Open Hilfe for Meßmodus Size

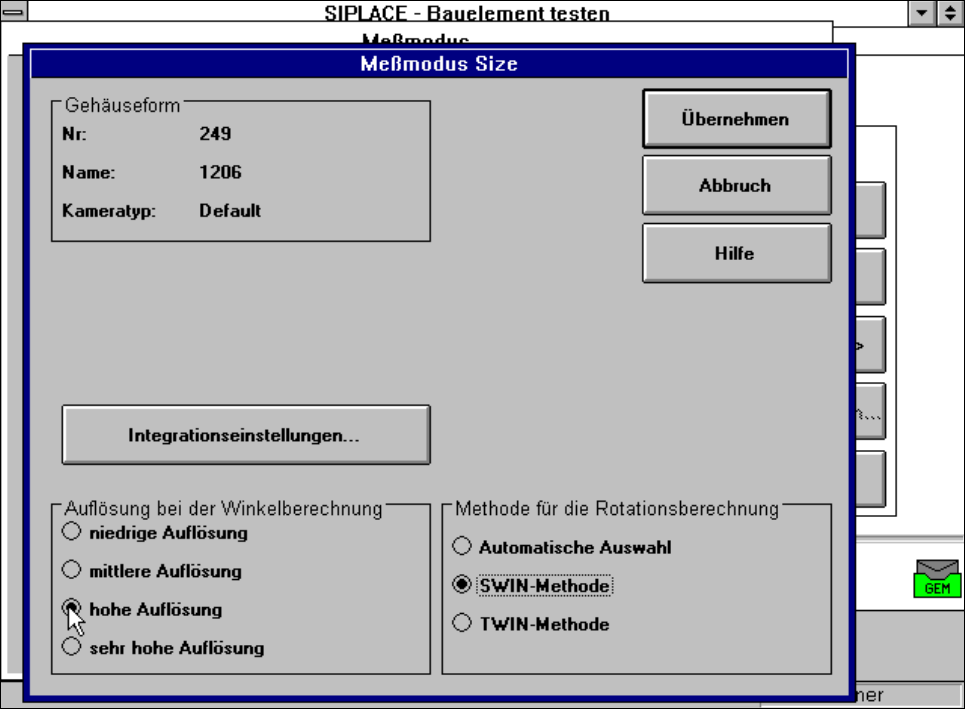(x=737, y=253)
